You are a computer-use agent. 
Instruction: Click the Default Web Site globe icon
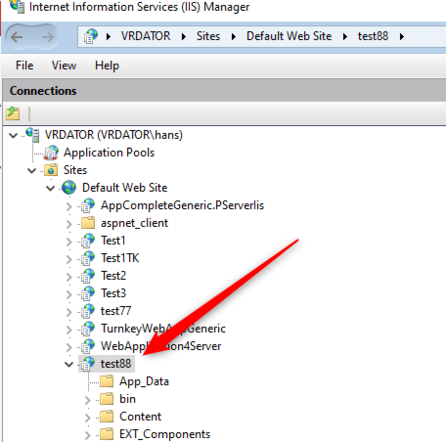click(x=69, y=187)
